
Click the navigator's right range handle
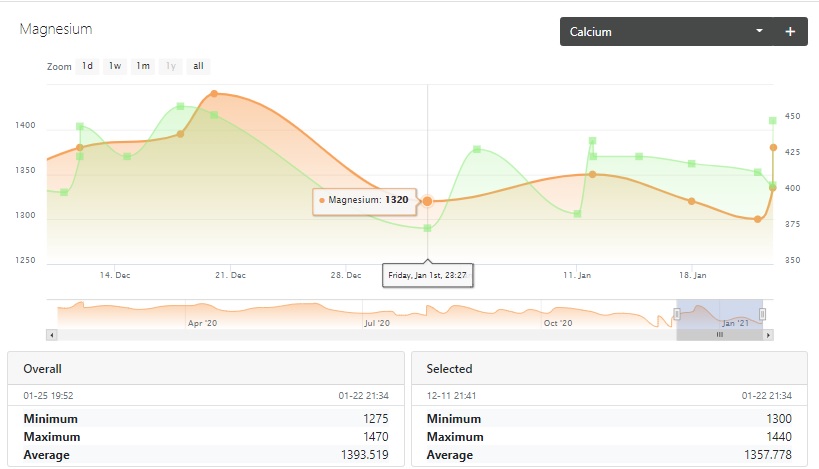point(762,314)
